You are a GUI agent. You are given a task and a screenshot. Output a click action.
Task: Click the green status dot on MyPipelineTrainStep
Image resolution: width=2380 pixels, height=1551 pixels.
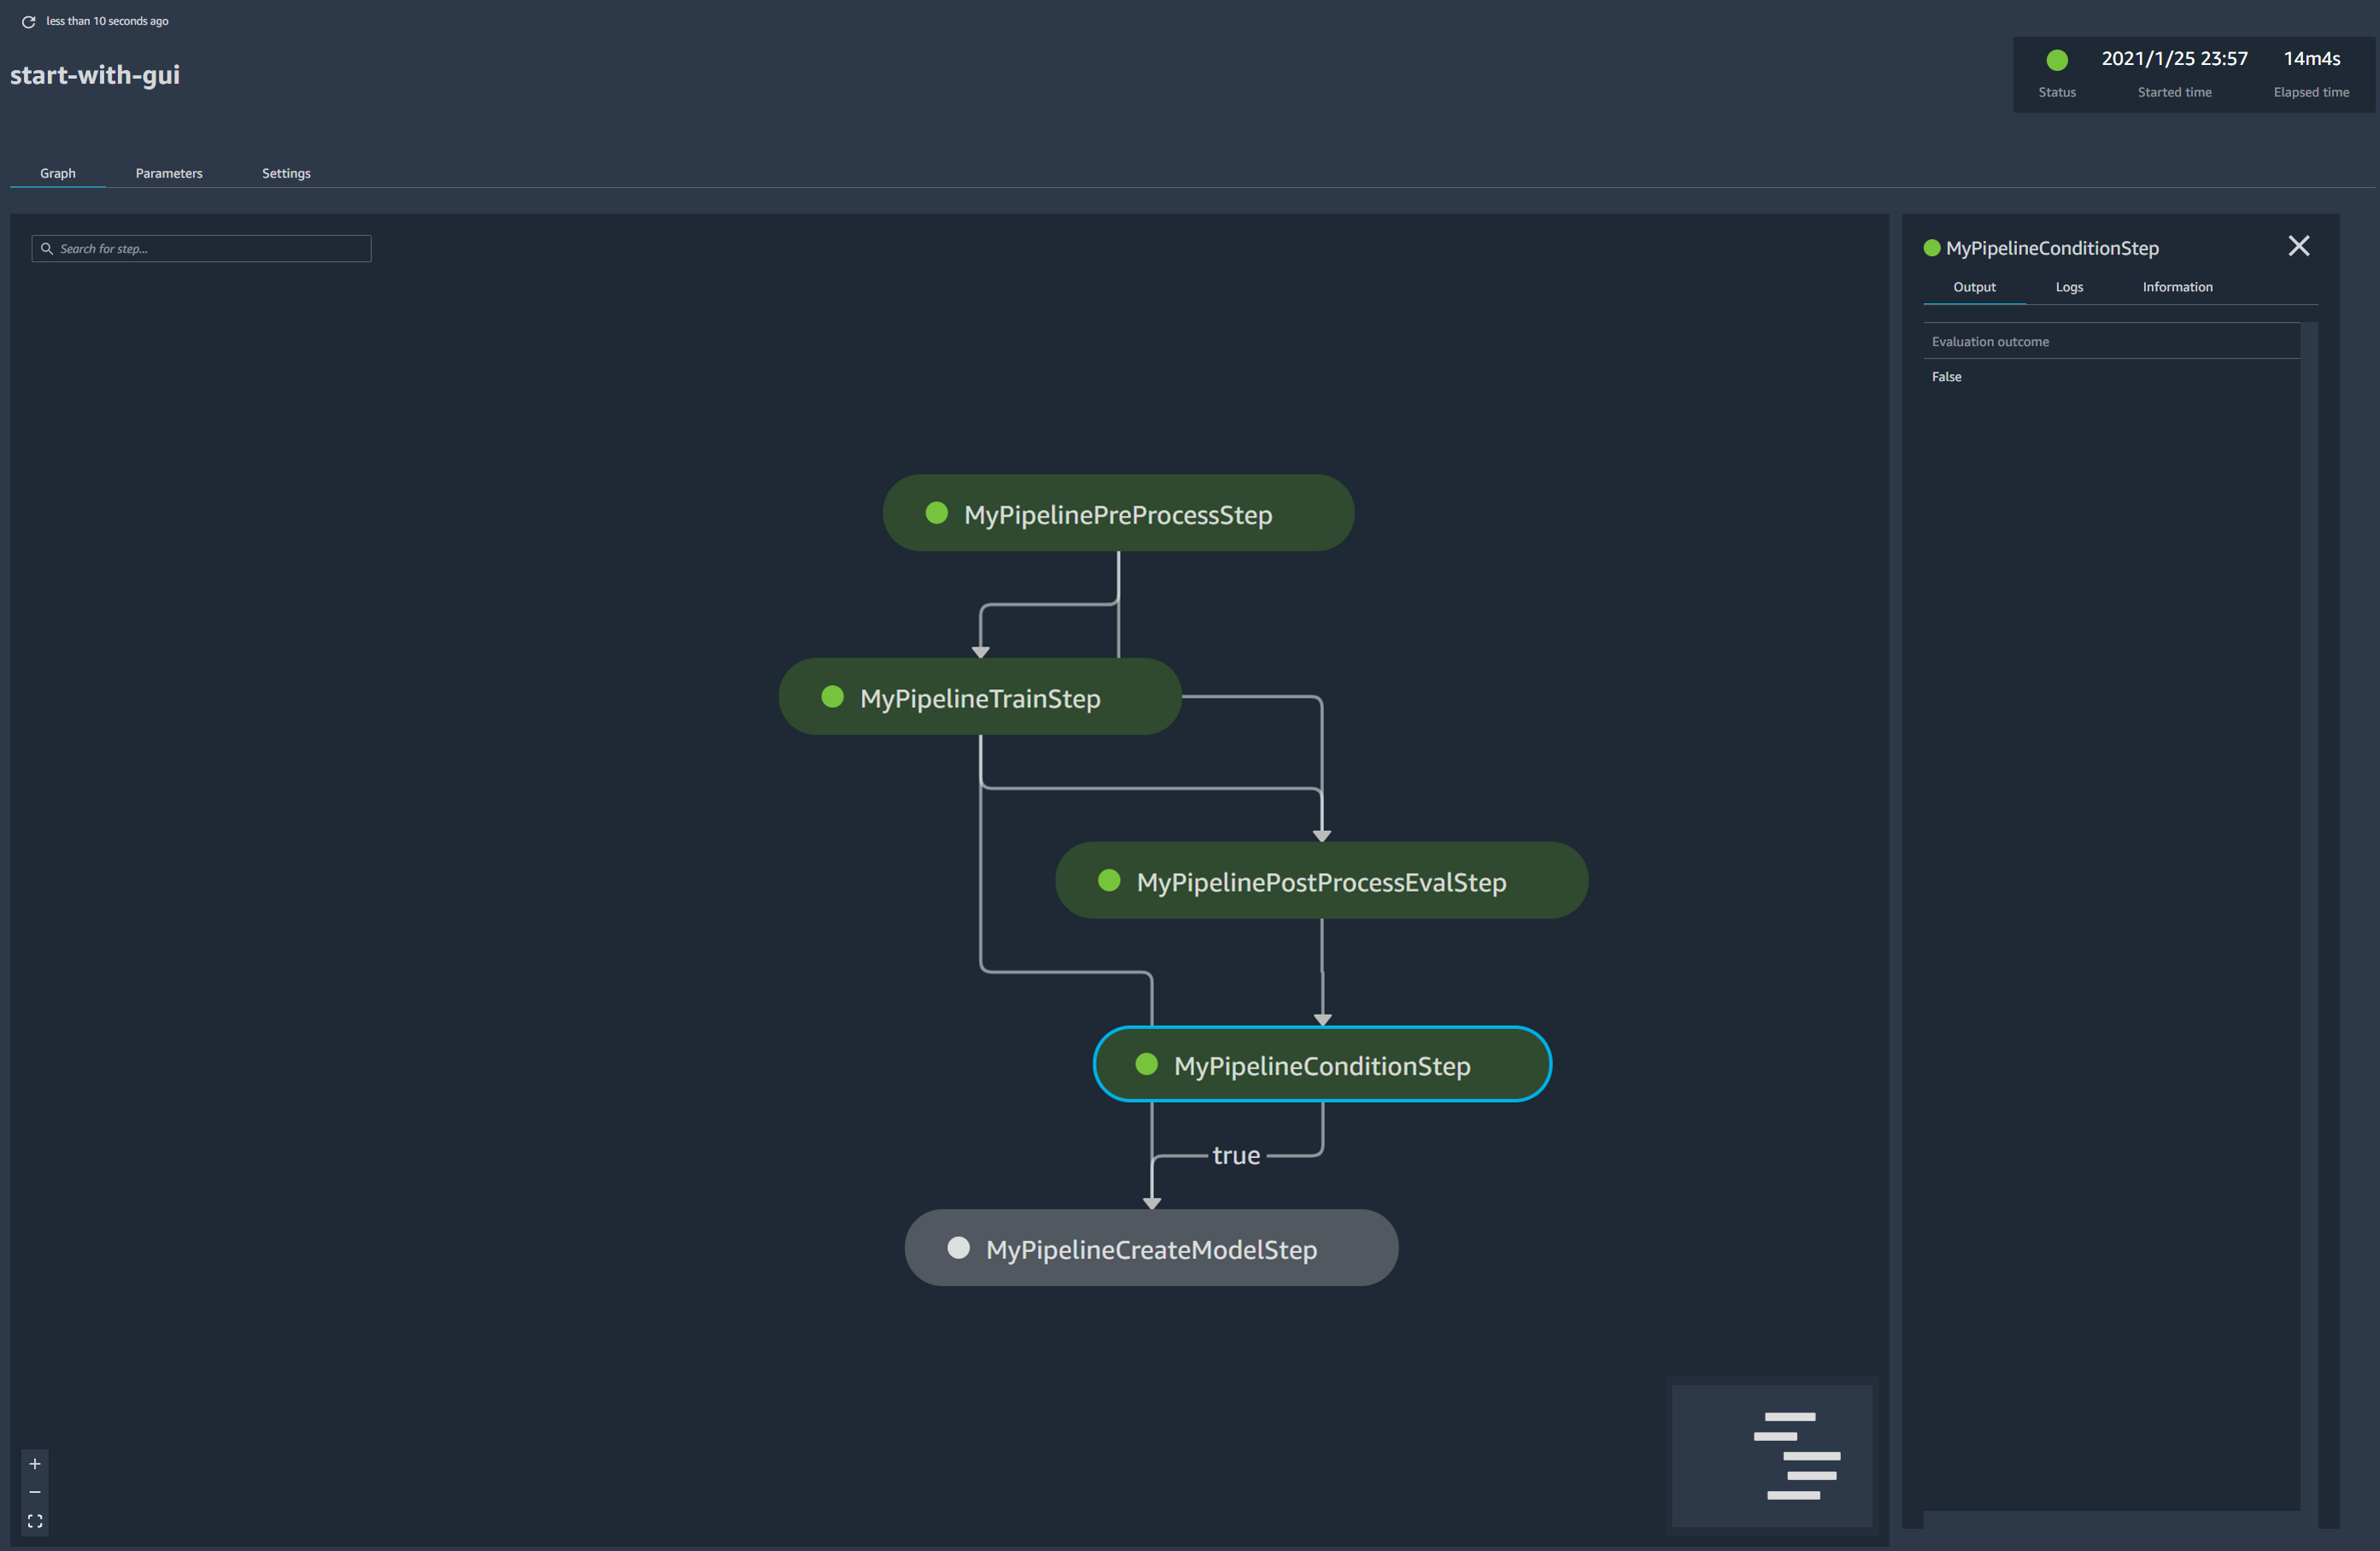(832, 697)
